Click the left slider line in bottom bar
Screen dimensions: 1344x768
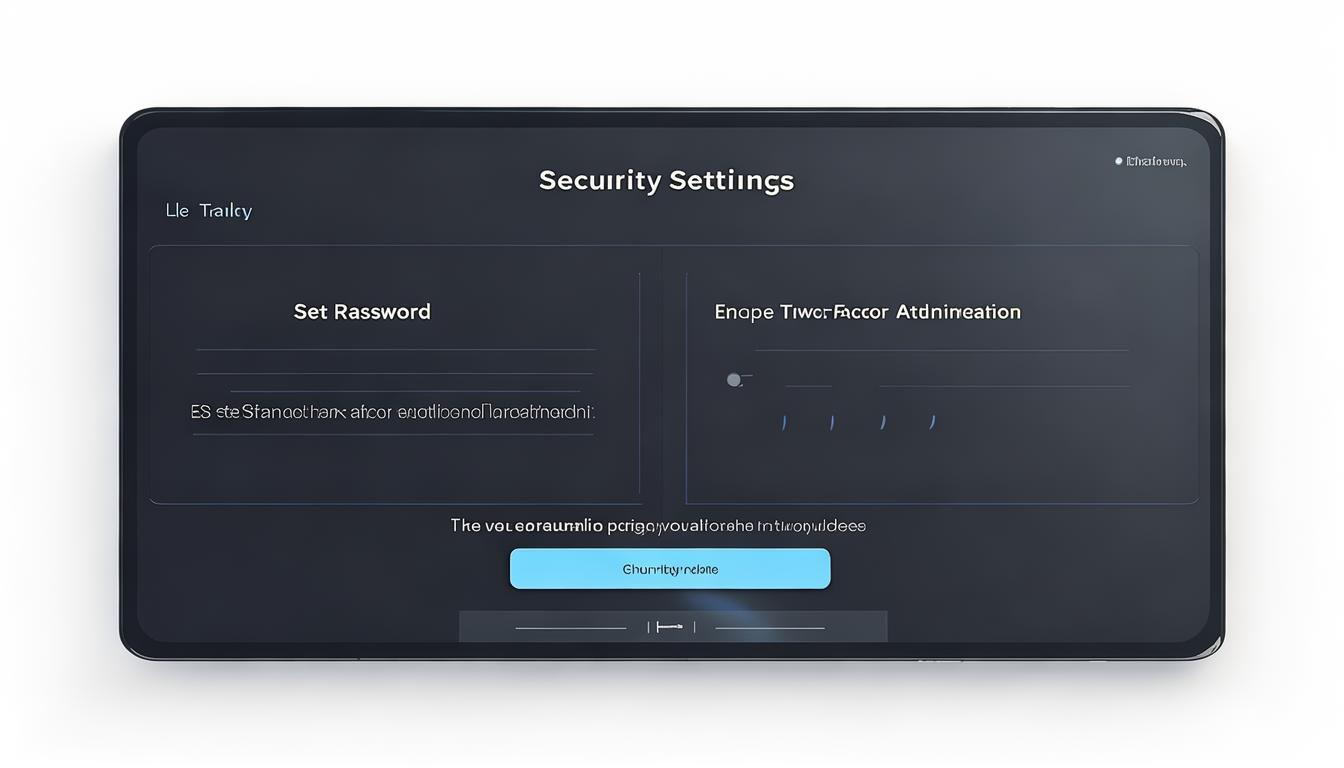(x=571, y=628)
